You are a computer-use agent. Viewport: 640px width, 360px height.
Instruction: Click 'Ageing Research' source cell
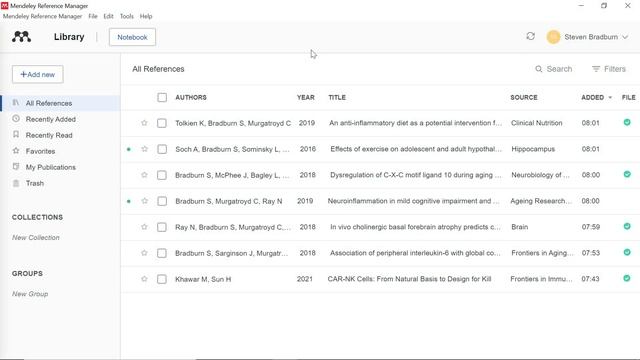[540, 201]
